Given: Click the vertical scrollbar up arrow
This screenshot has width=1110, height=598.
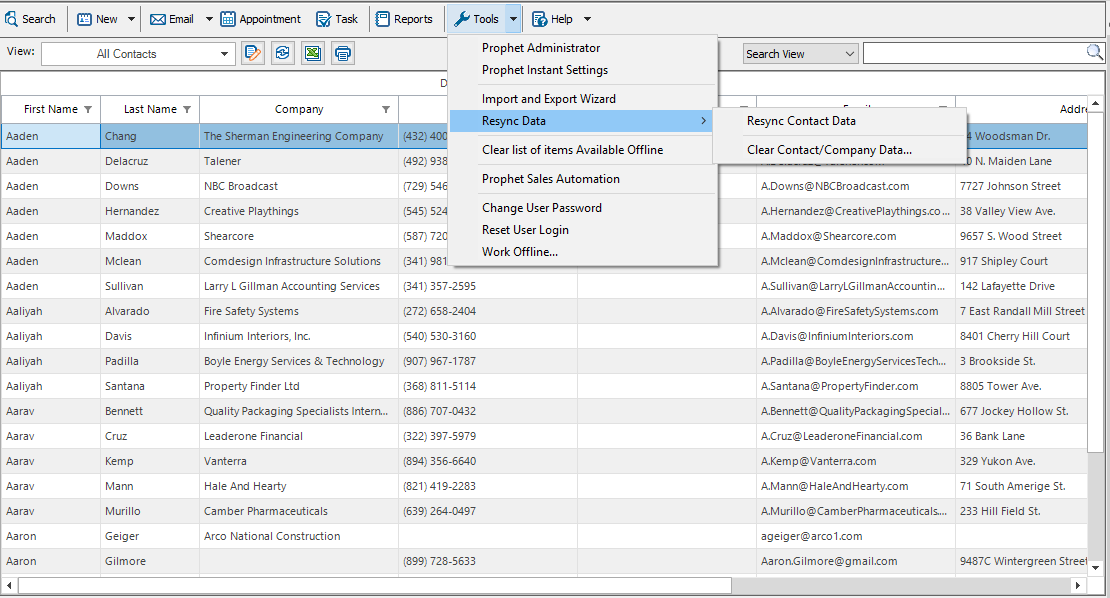Looking at the screenshot, I should tap(1095, 104).
